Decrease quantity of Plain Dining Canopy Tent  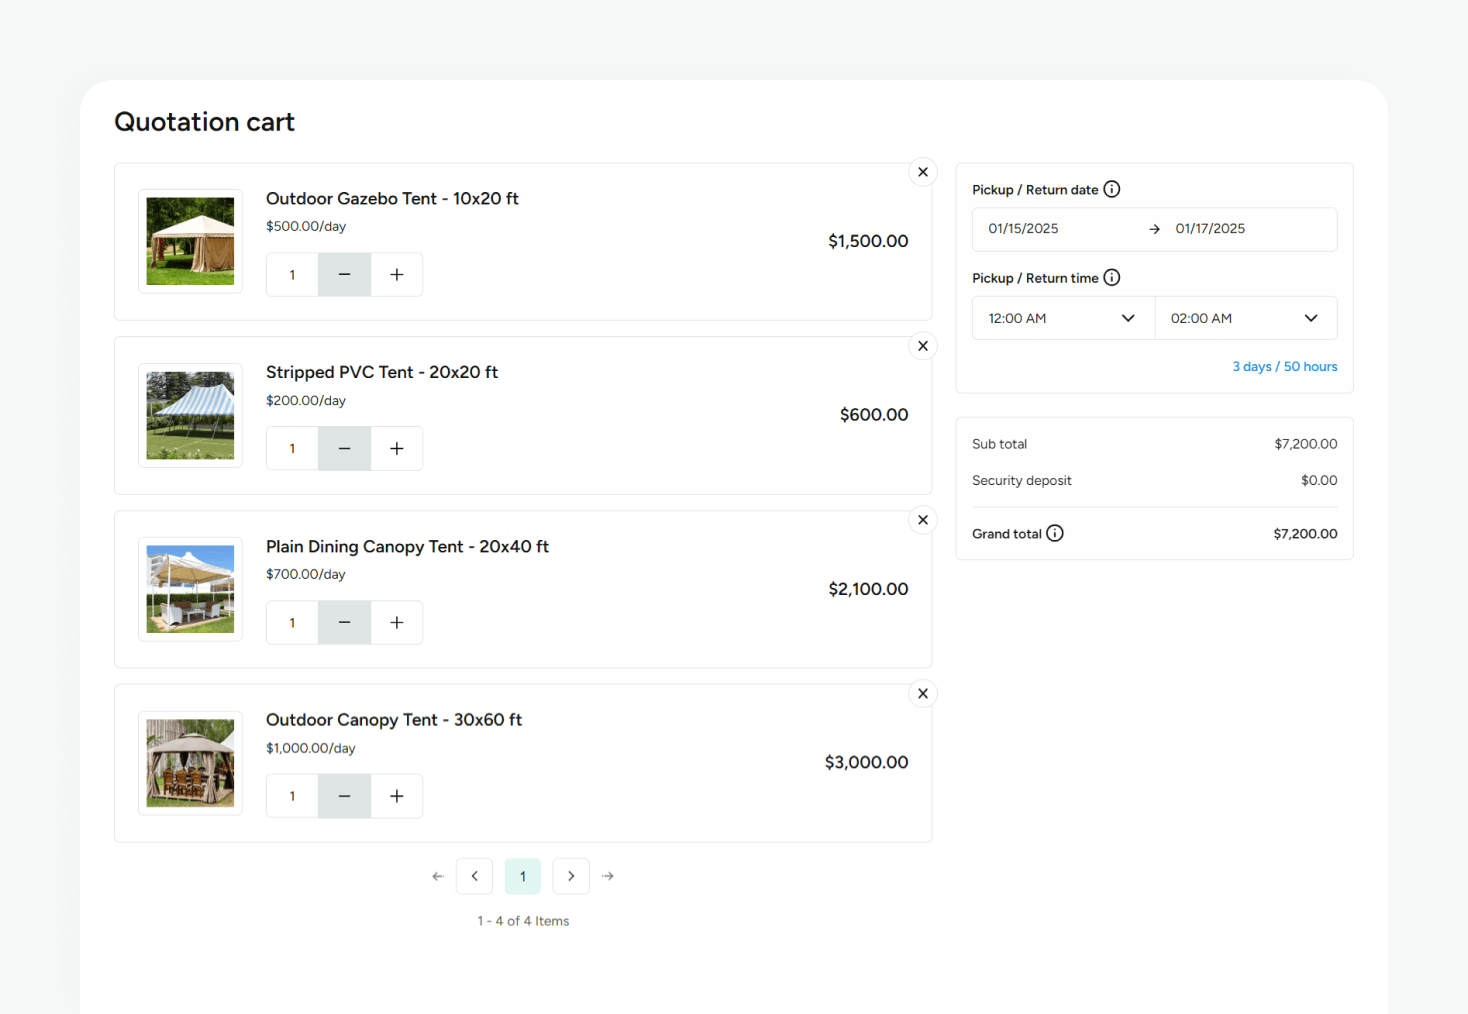click(x=344, y=623)
